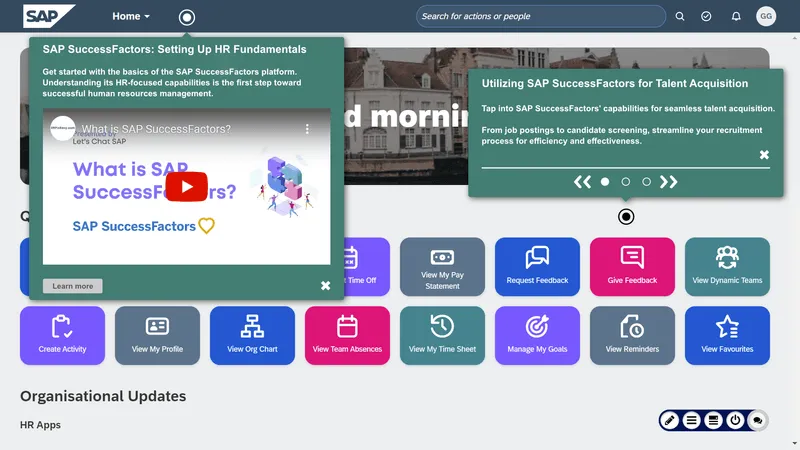The height and width of the screenshot is (450, 800).
Task: Open the Give Feedback tile
Action: pyautogui.click(x=632, y=267)
